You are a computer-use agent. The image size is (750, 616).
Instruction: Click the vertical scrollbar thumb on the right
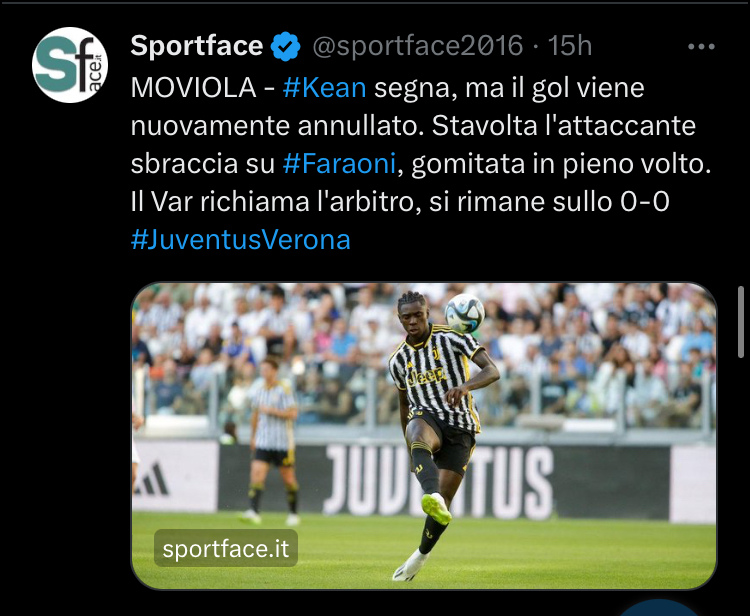(741, 322)
